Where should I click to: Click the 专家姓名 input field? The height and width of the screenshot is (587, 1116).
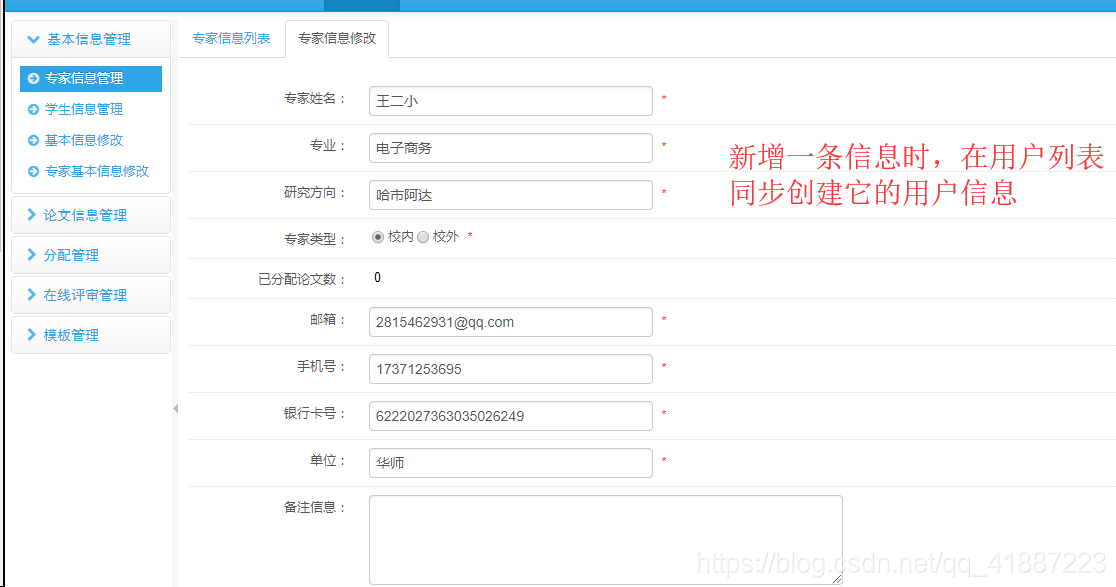pyautogui.click(x=510, y=101)
